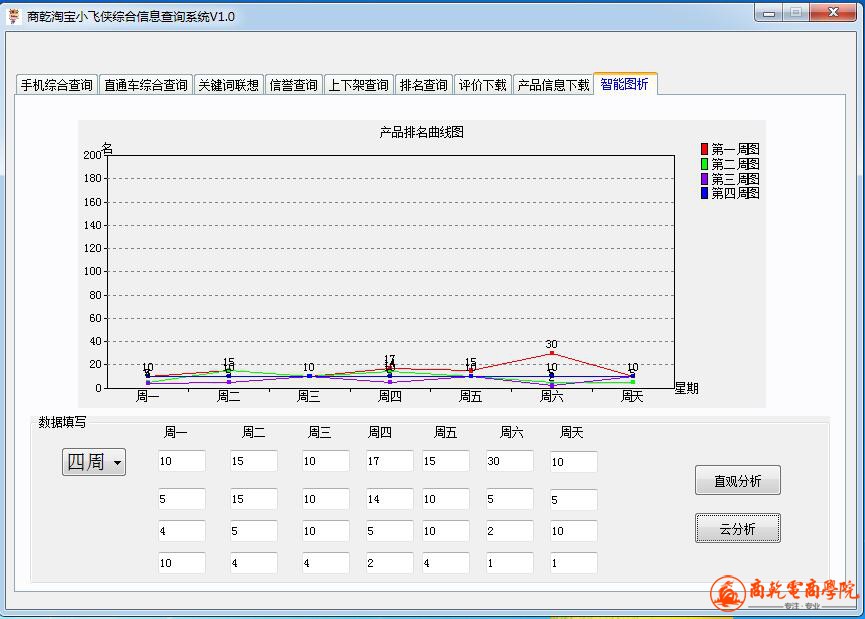The image size is (865, 619).
Task: Switch to the 排名查询 tab
Action: click(x=423, y=85)
